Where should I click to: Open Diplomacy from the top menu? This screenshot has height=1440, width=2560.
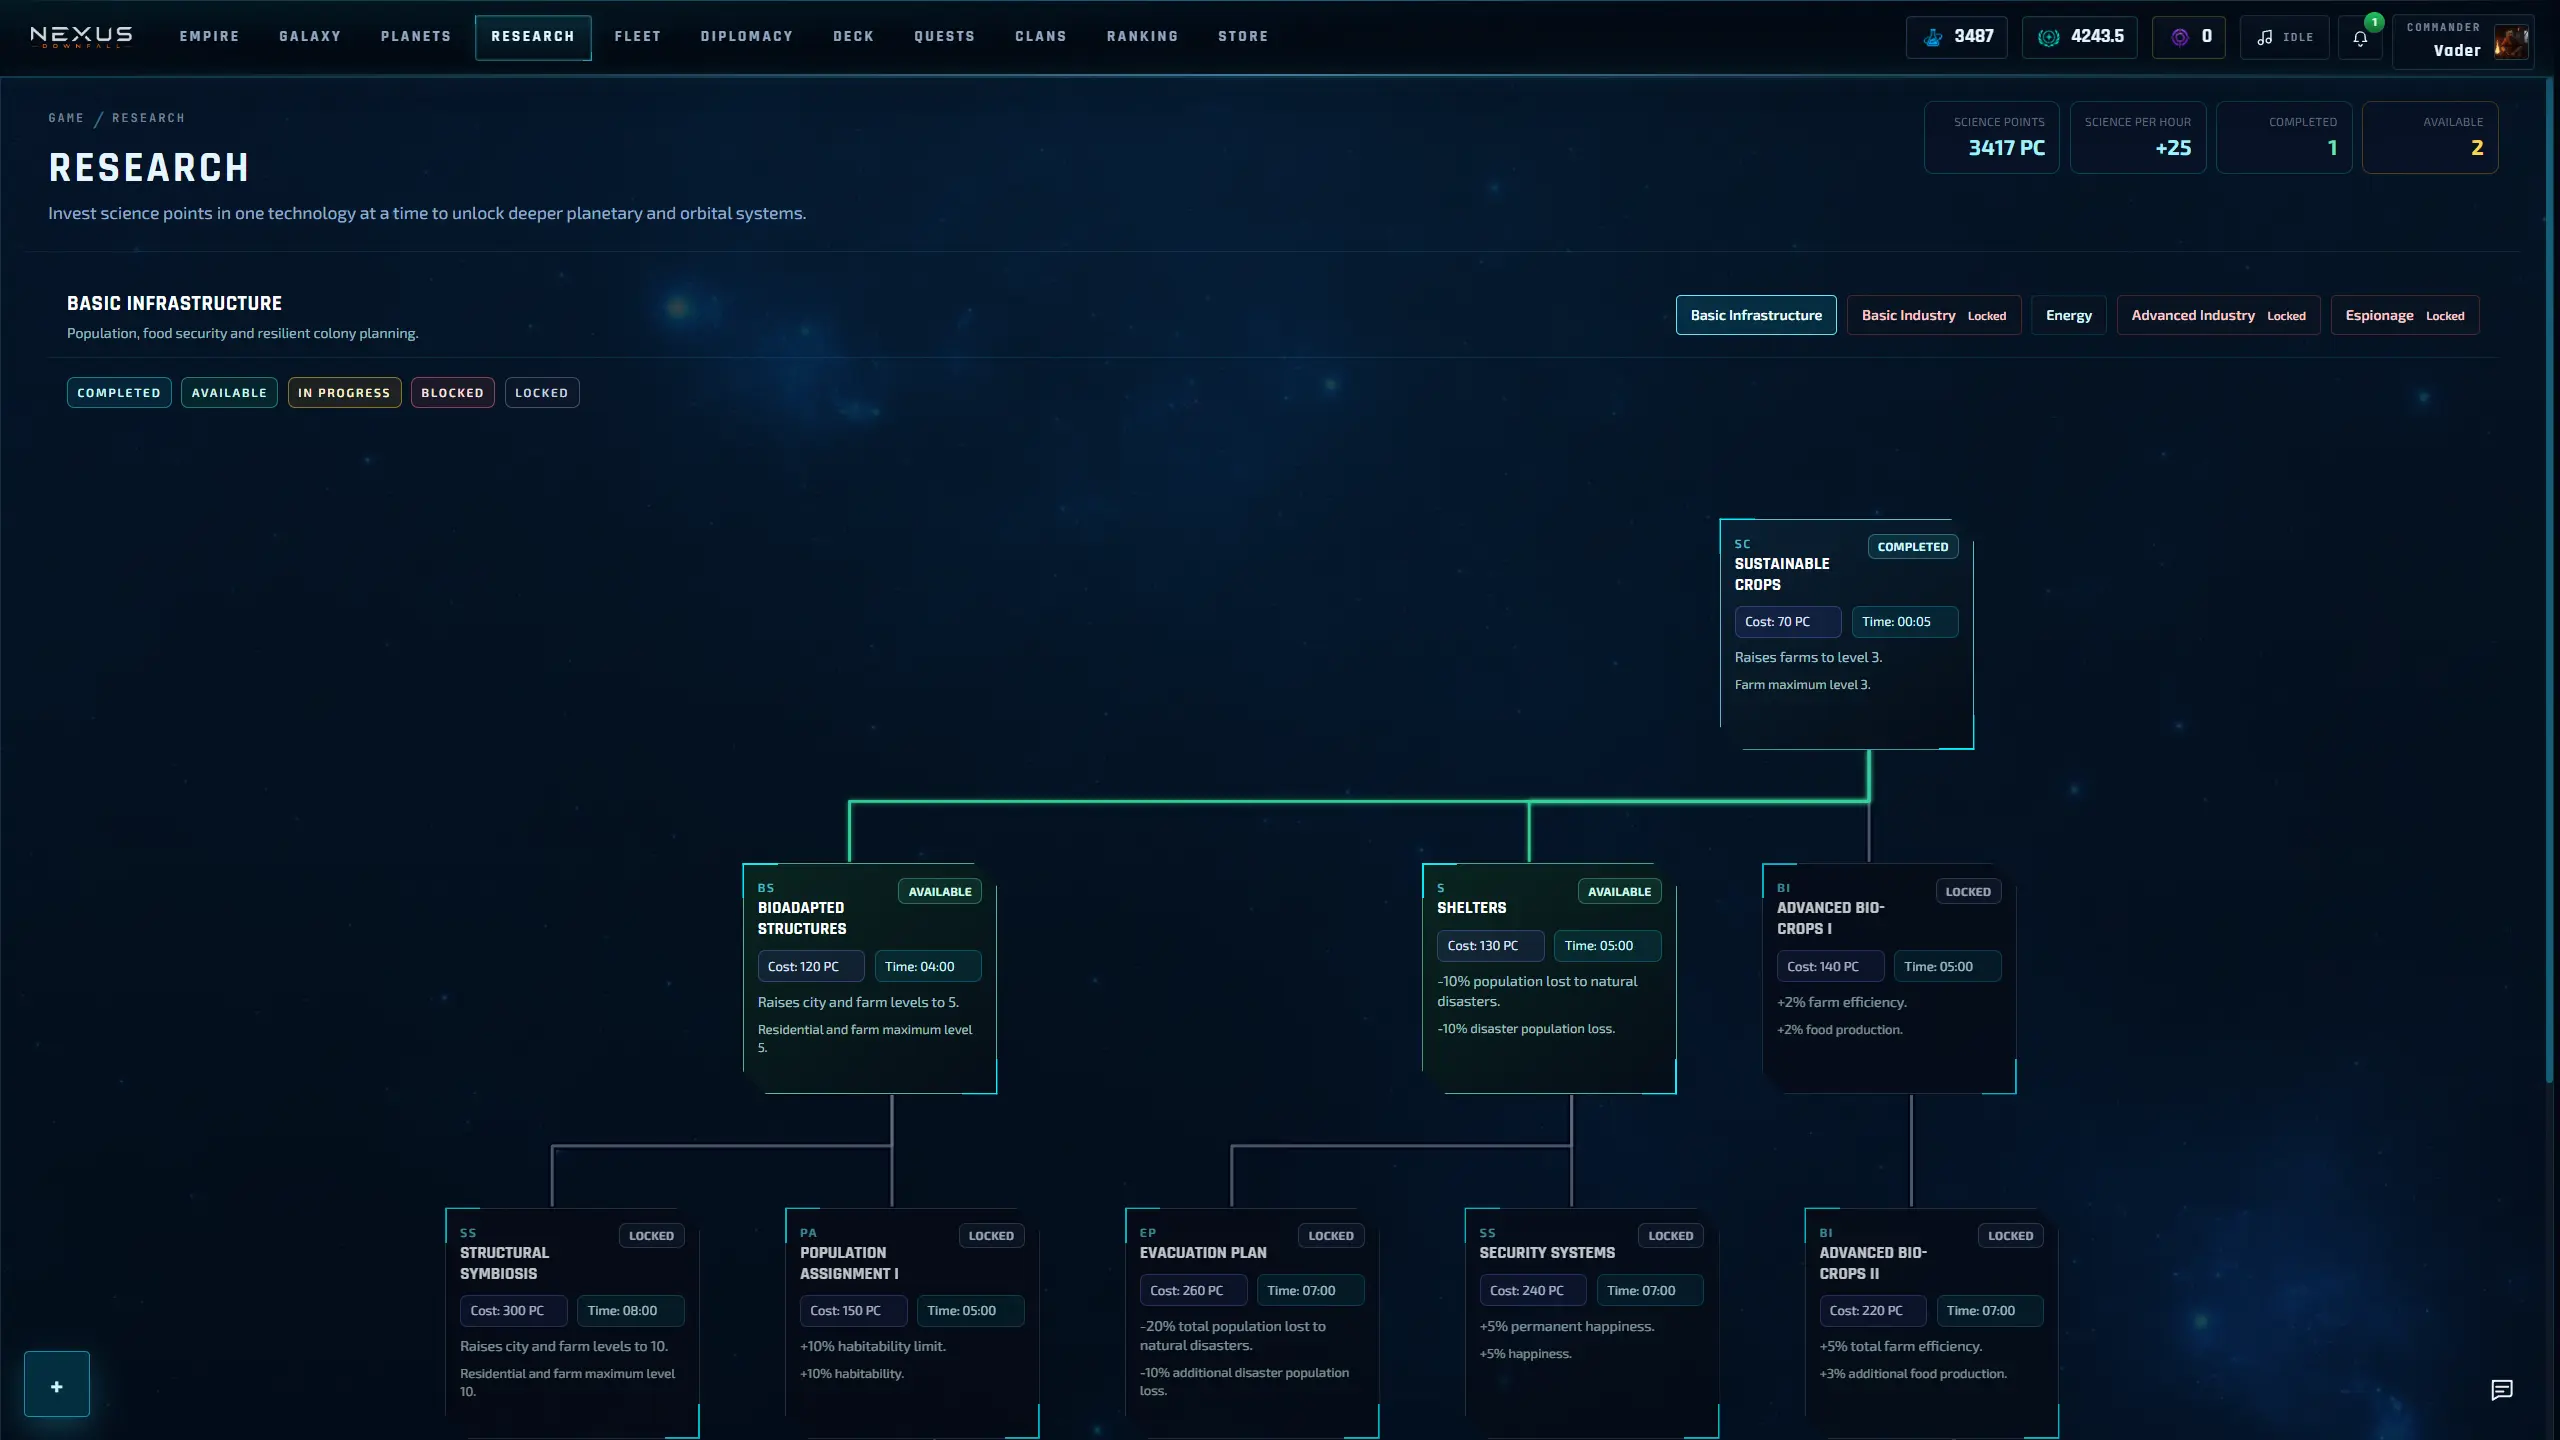tap(747, 37)
